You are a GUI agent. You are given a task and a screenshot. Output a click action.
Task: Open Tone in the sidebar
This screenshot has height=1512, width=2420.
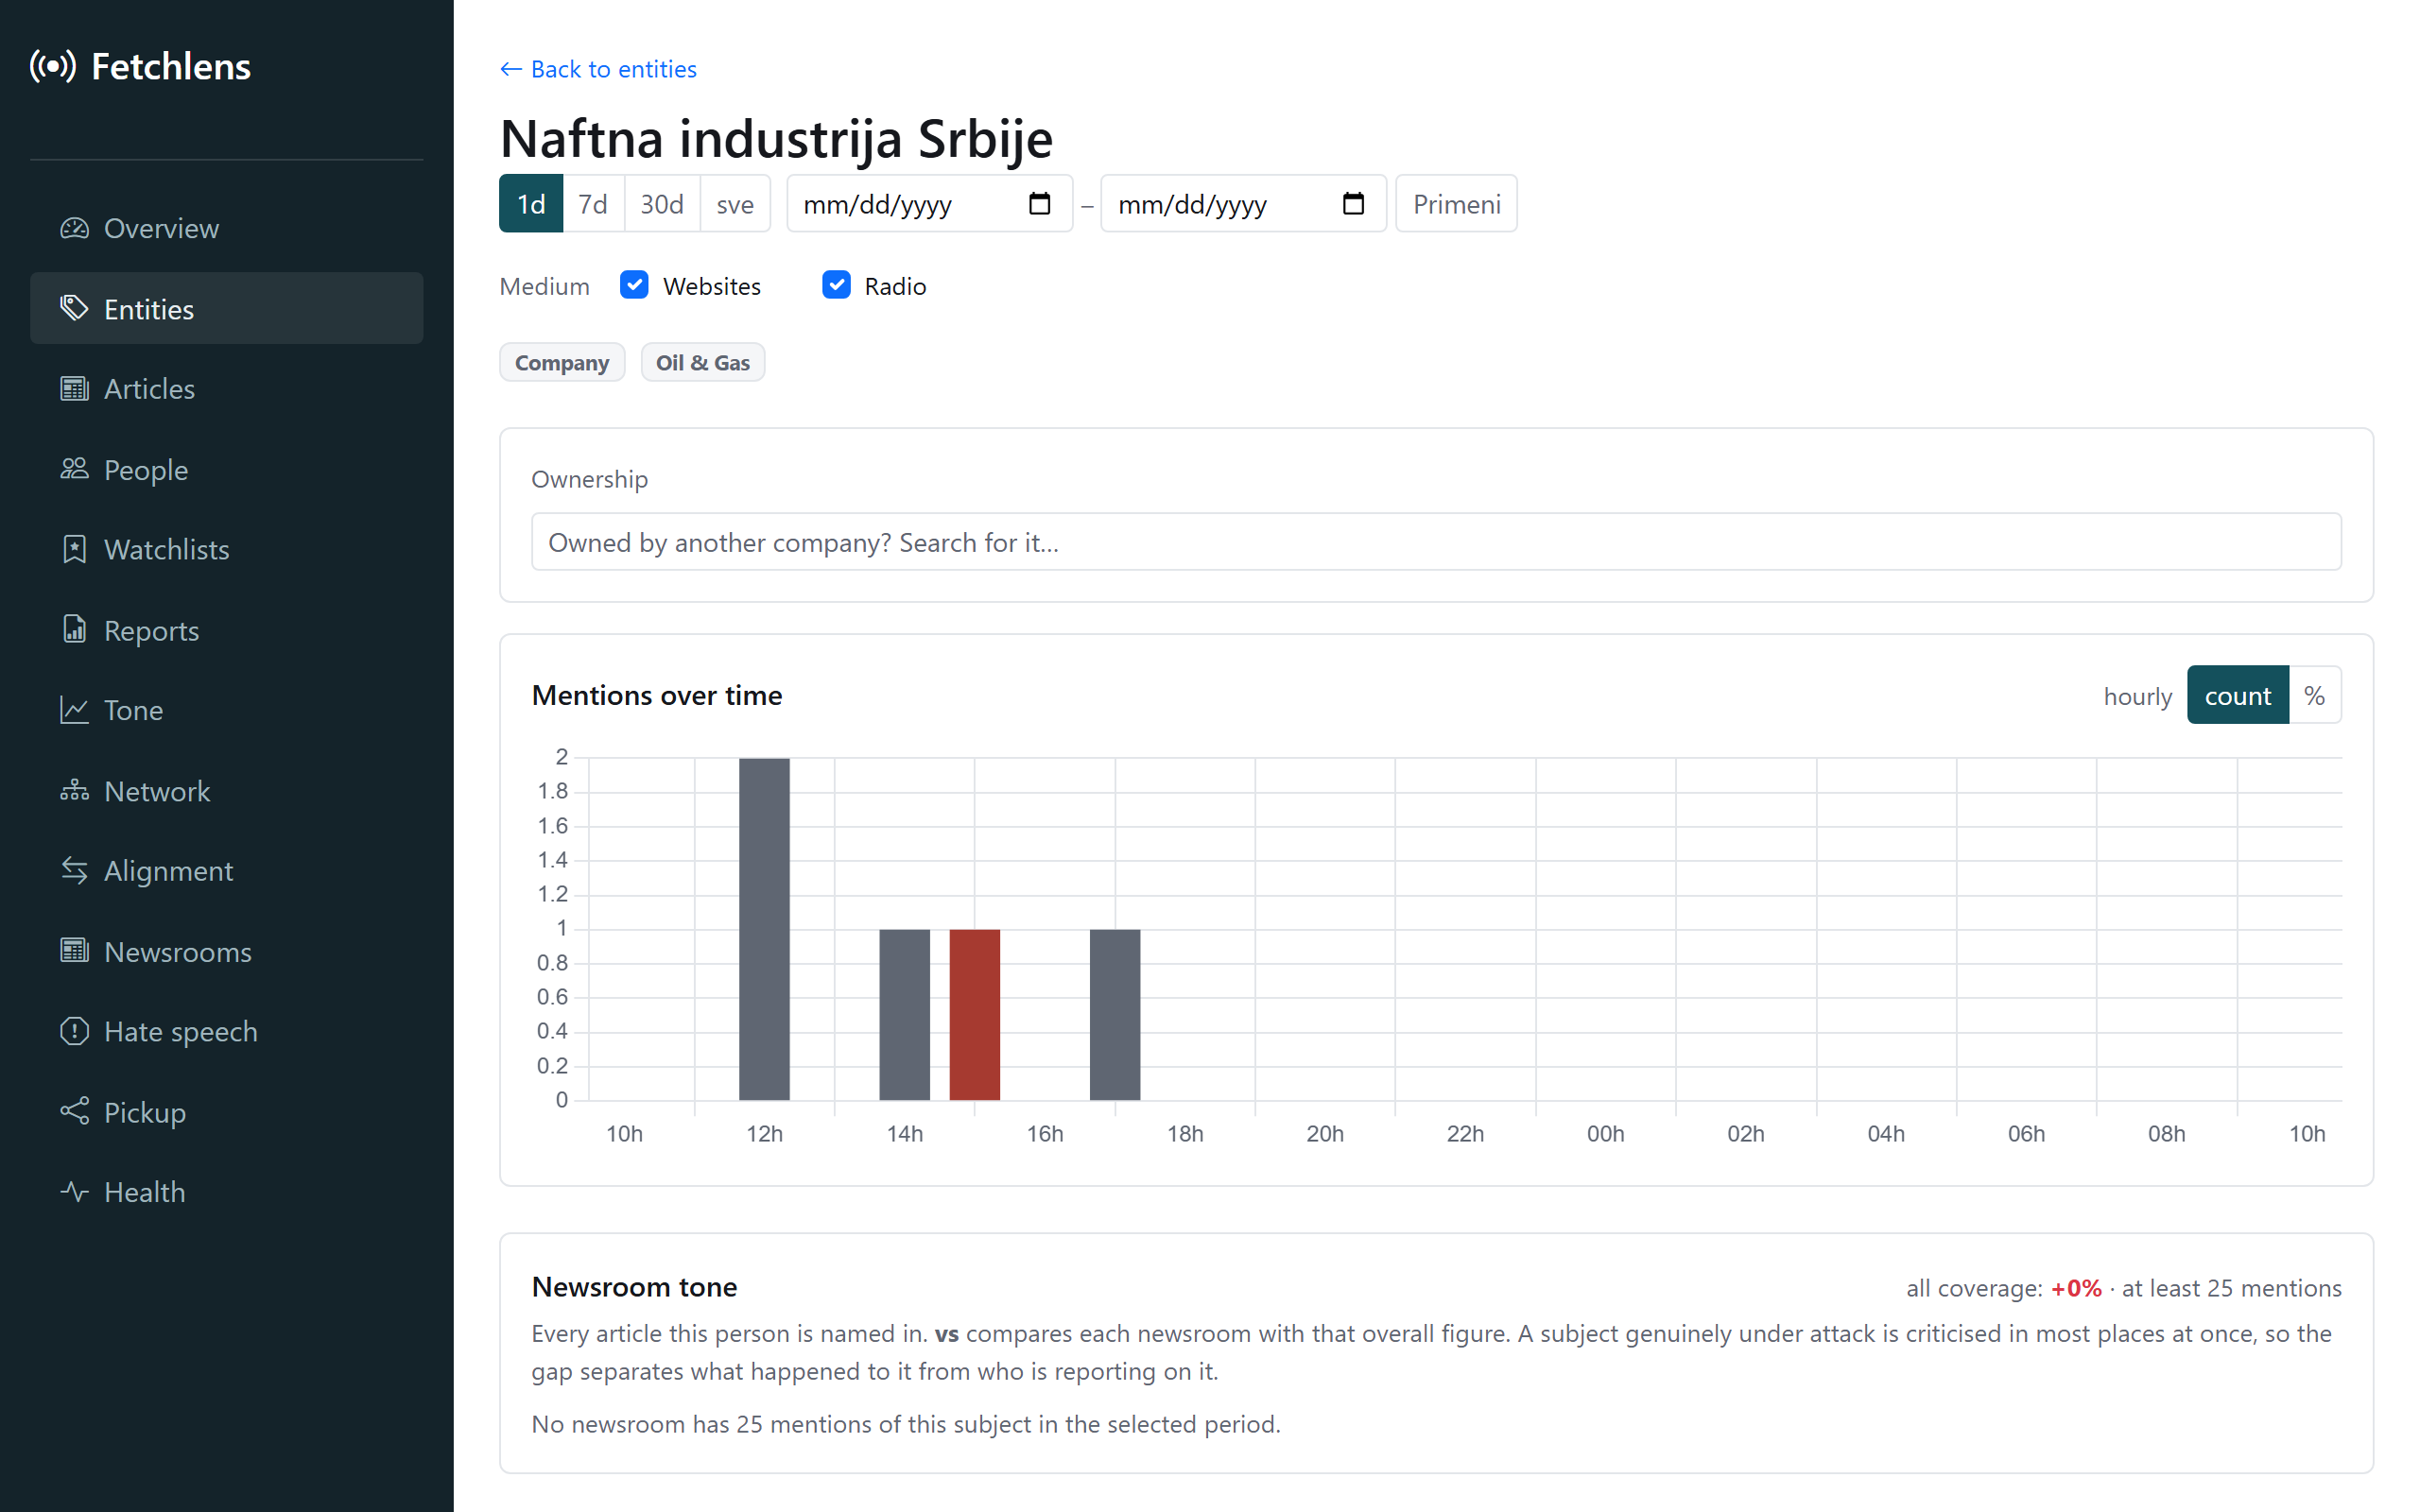(227, 710)
